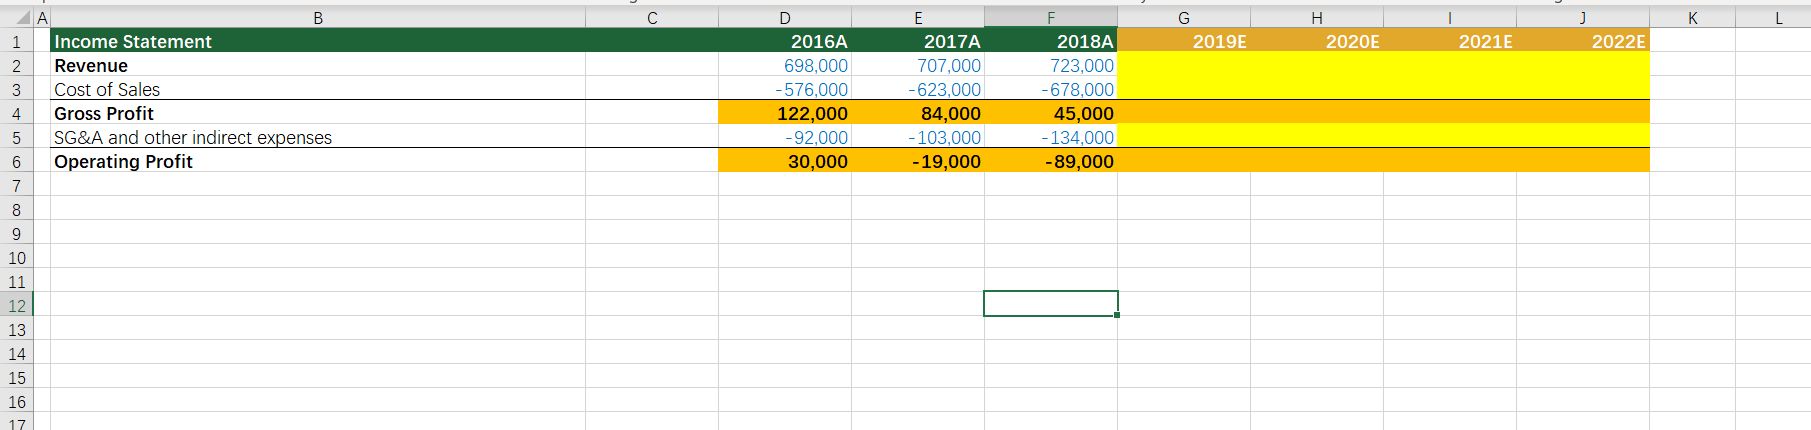Select the 2020E header cell
Viewport: 1811px width, 430px height.
click(x=1317, y=41)
